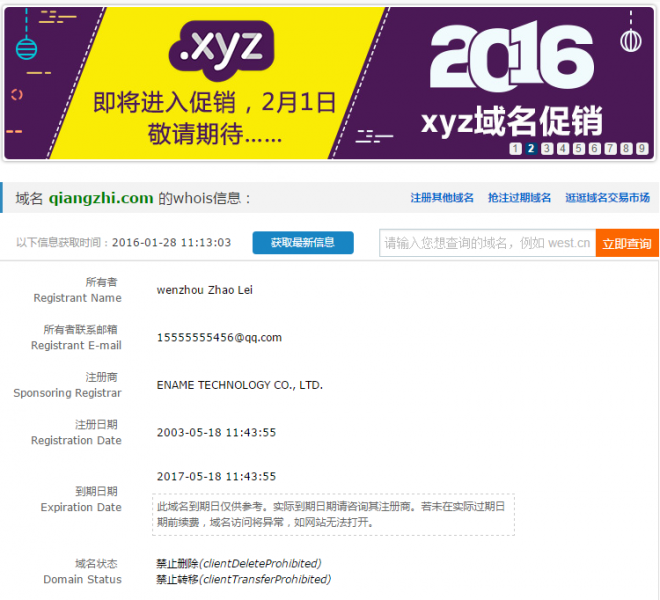Click the .xyz logo in the banner
660x600 pixels.
[221, 46]
